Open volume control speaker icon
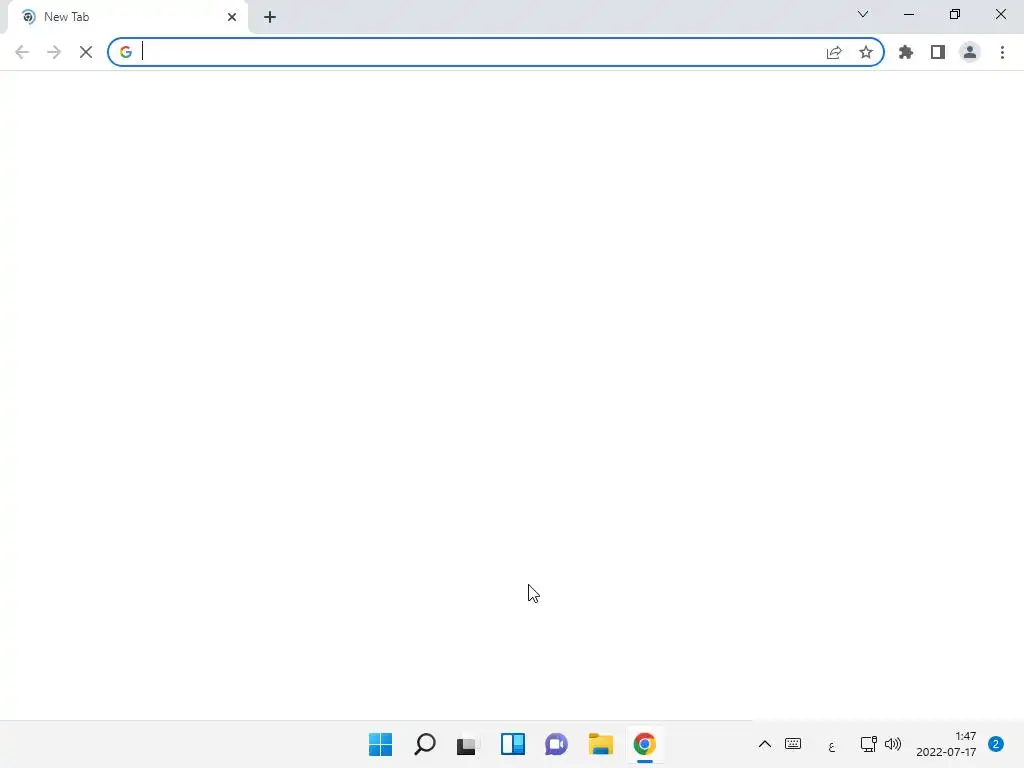The image size is (1024, 768). coord(893,744)
